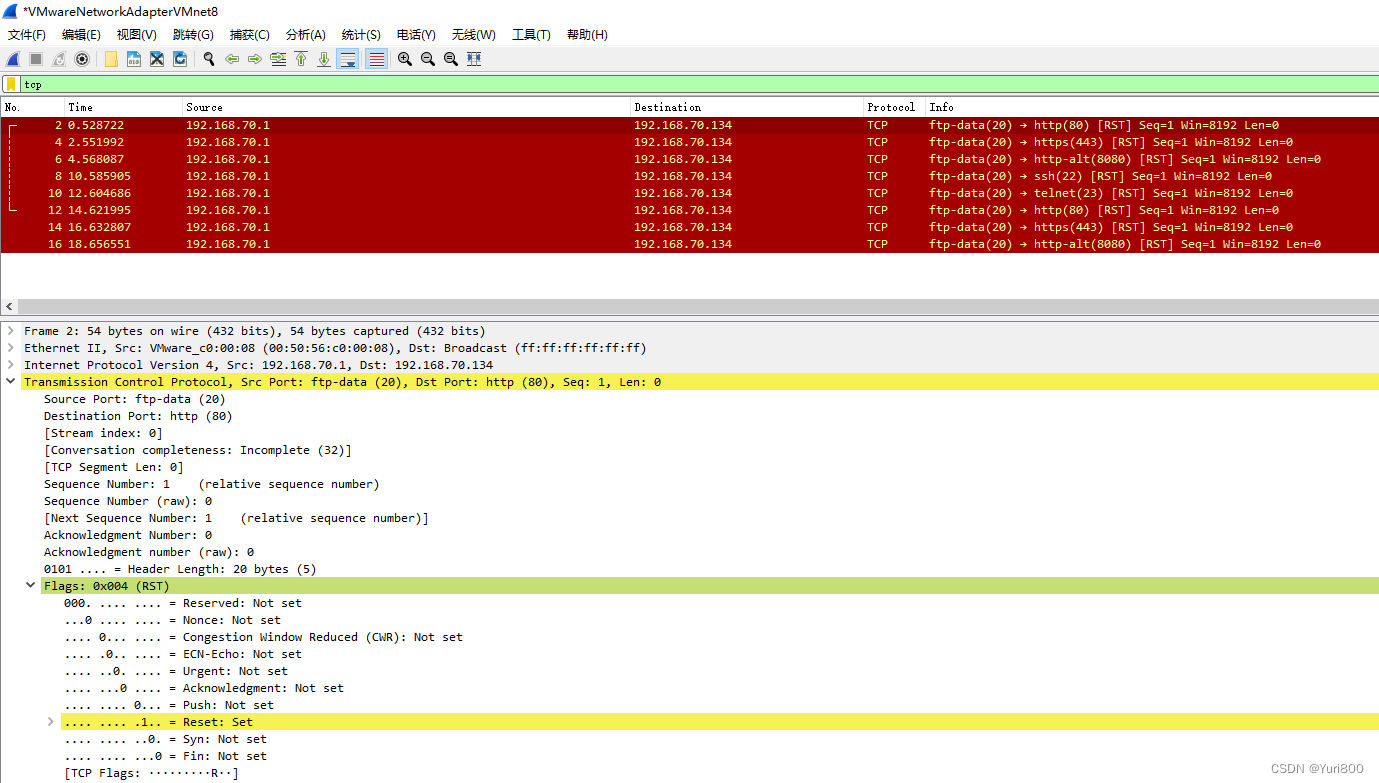The height and width of the screenshot is (783, 1379).
Task: Open the 帮助(H) menu
Action: 587,35
